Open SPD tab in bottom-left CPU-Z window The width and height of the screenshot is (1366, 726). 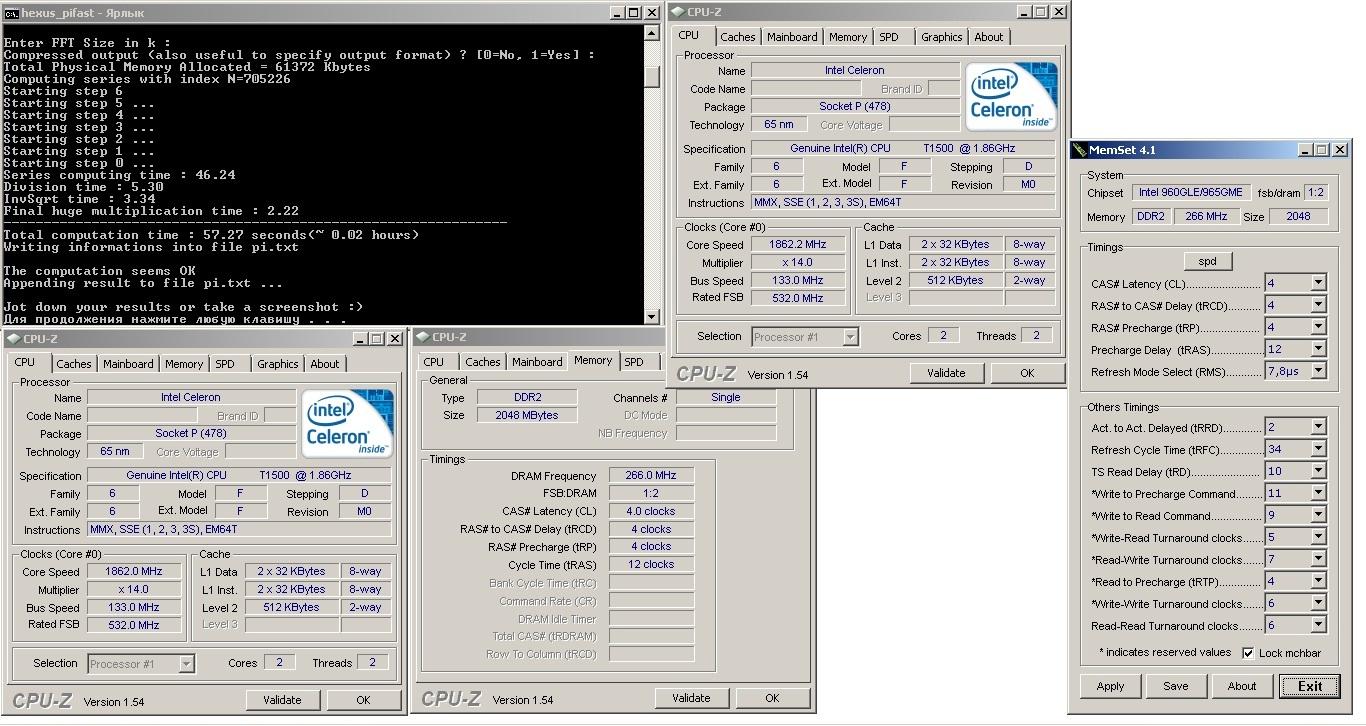pyautogui.click(x=225, y=364)
